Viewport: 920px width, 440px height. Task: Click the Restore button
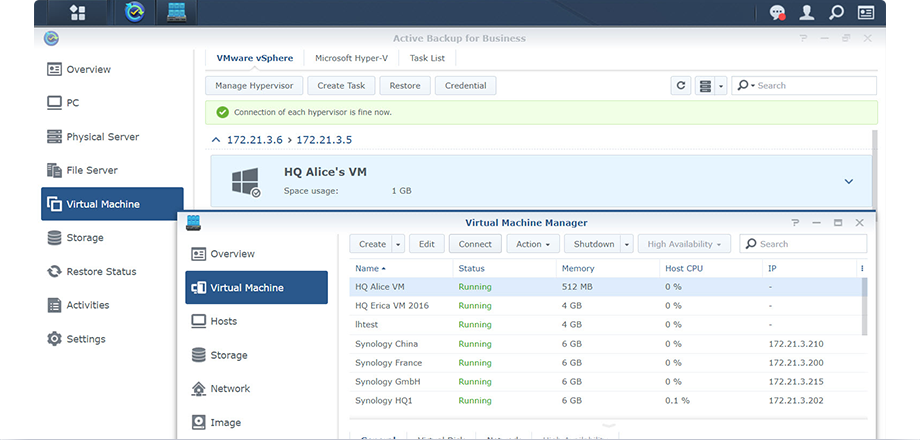click(x=405, y=86)
